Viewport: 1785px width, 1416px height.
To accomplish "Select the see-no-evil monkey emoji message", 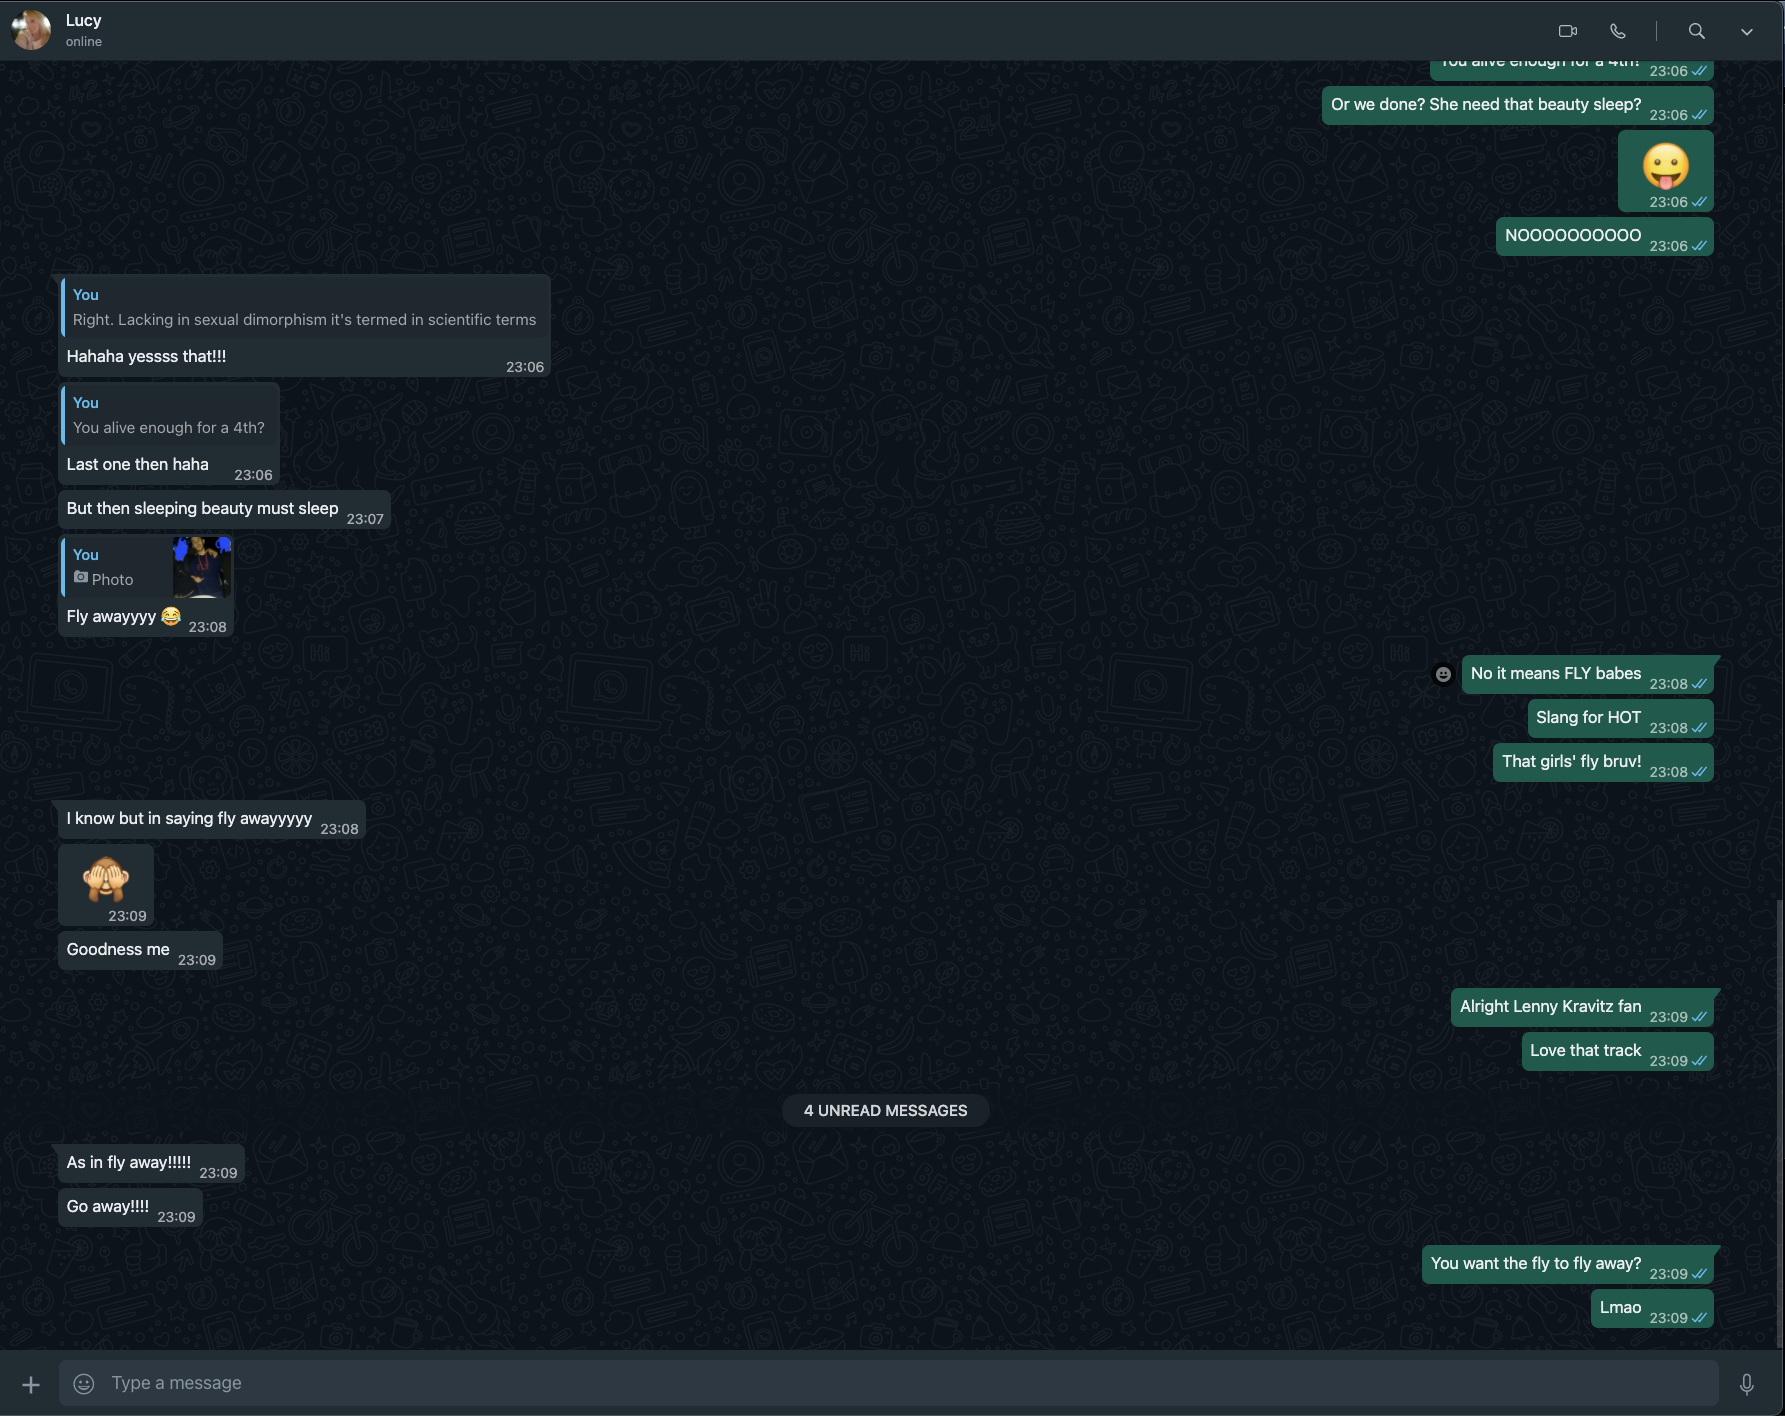I will pyautogui.click(x=106, y=880).
